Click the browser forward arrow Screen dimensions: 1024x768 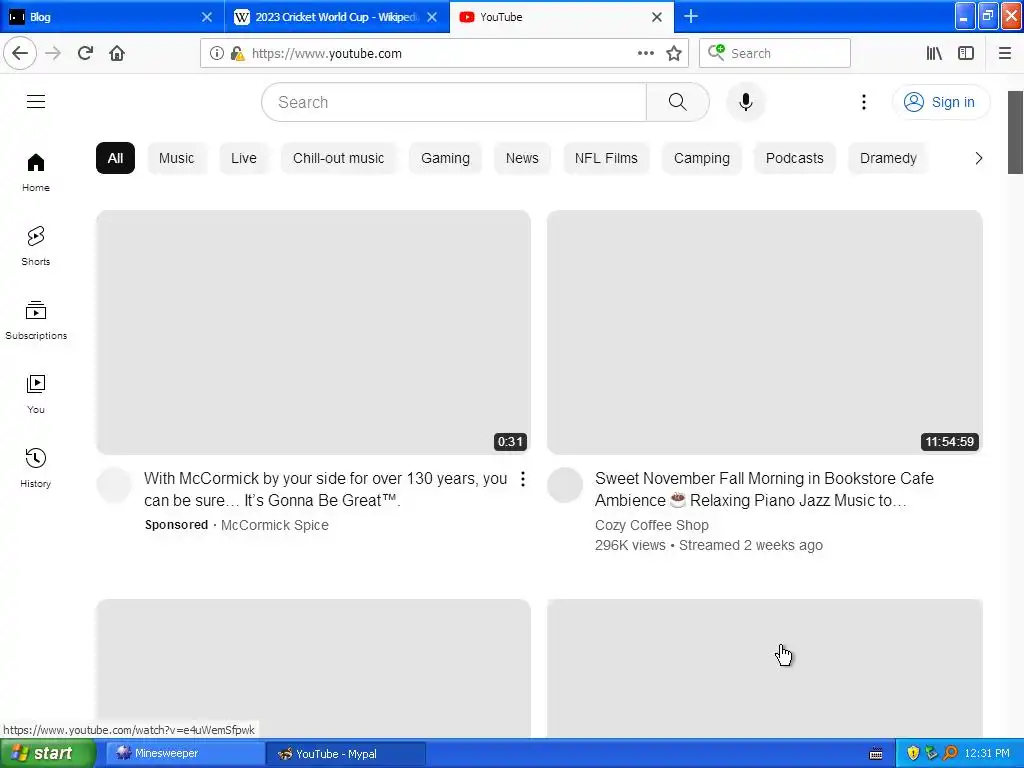53,53
